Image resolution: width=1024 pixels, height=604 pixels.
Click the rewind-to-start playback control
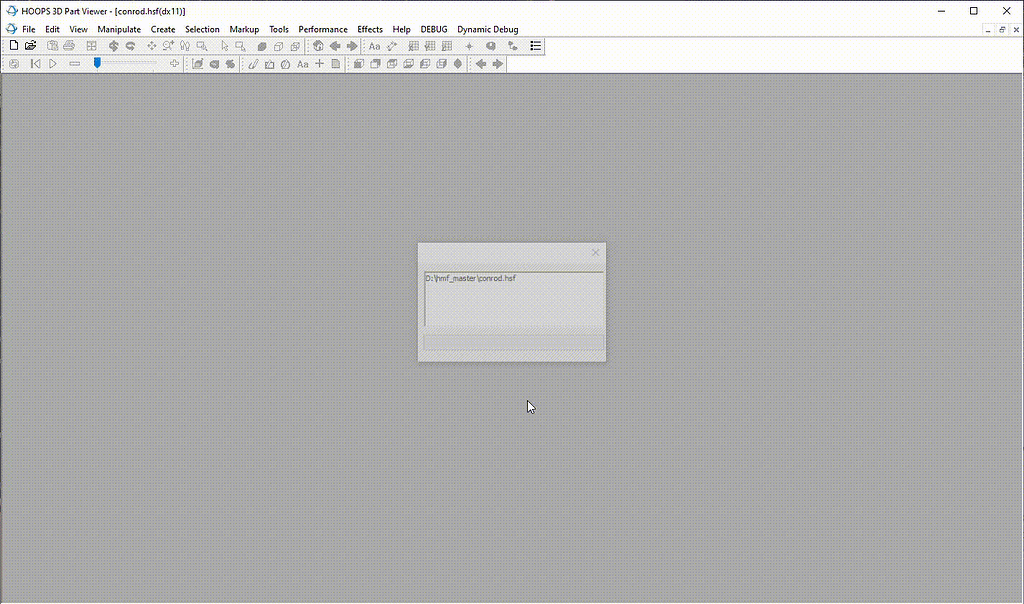[x=34, y=63]
